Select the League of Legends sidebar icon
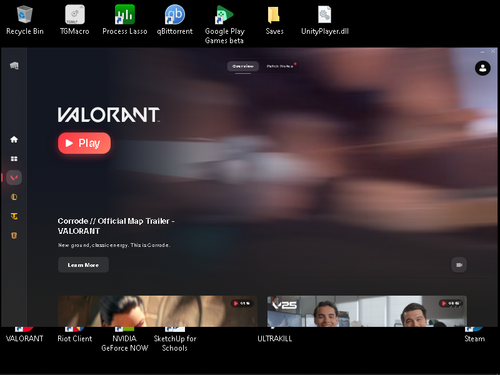 14,197
